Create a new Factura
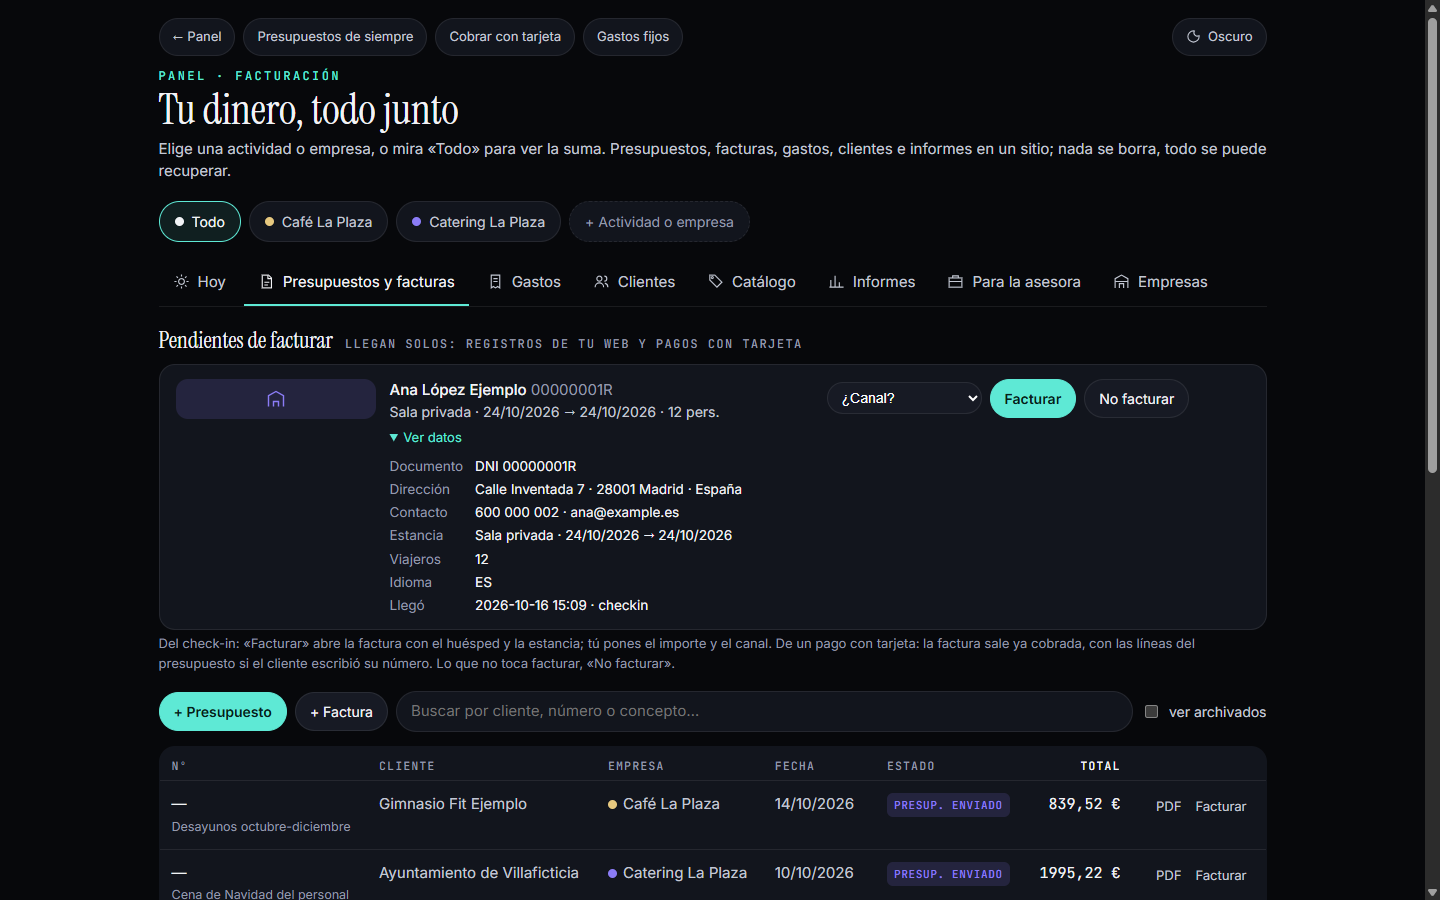 pyautogui.click(x=341, y=712)
